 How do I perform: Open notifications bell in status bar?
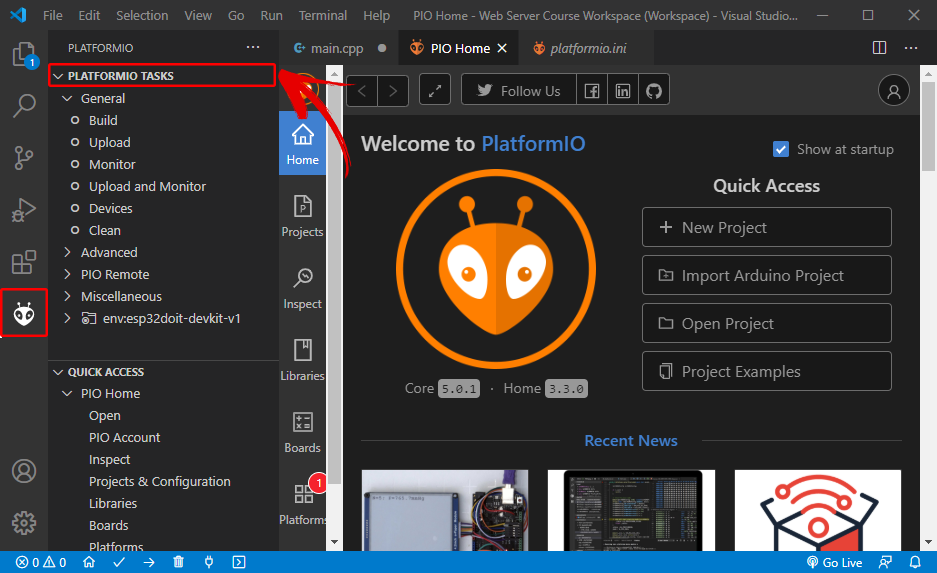tap(915, 562)
